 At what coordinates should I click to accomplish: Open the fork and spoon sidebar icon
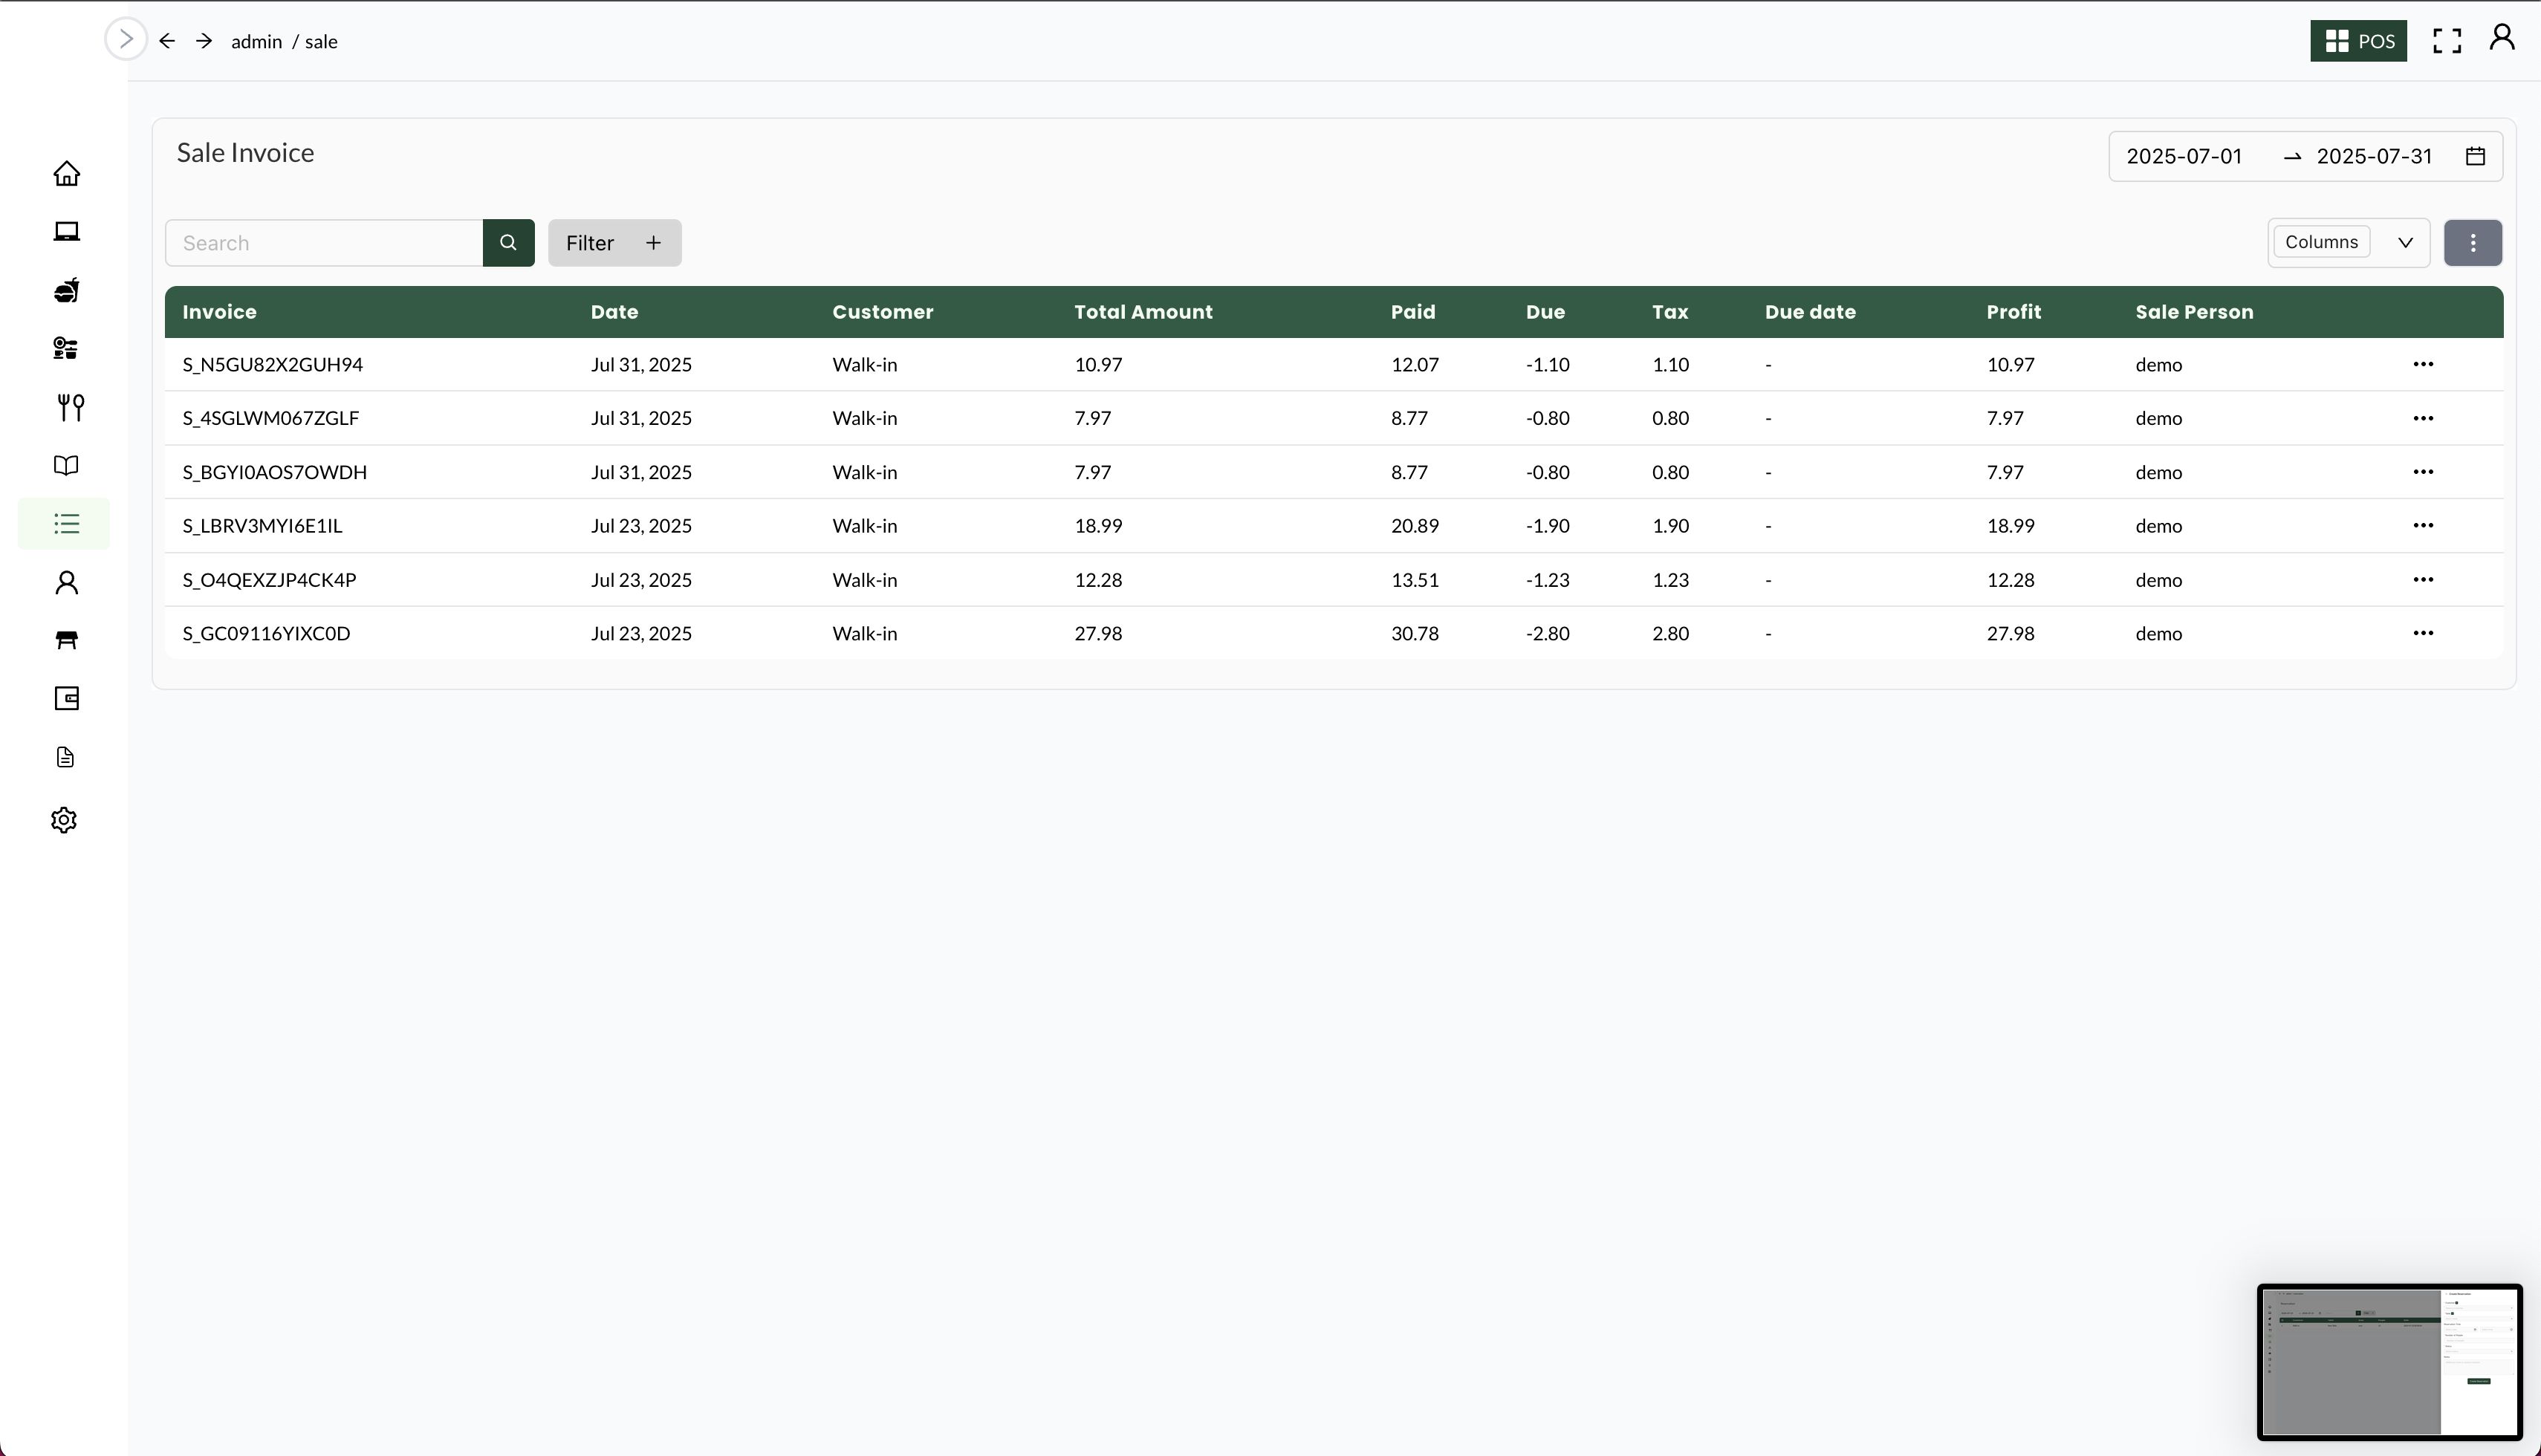(70, 406)
